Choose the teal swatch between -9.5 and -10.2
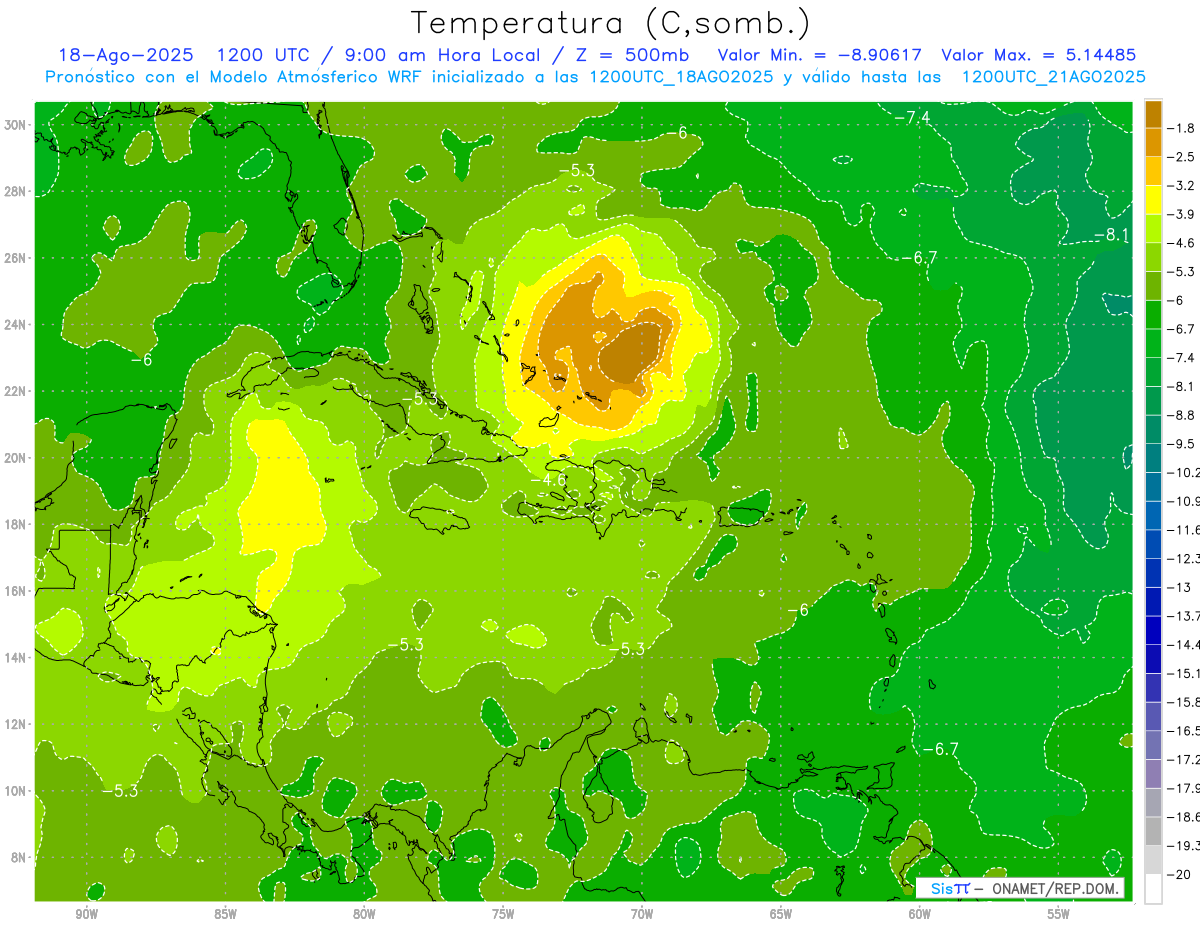The image size is (1200, 927). pos(1153,458)
